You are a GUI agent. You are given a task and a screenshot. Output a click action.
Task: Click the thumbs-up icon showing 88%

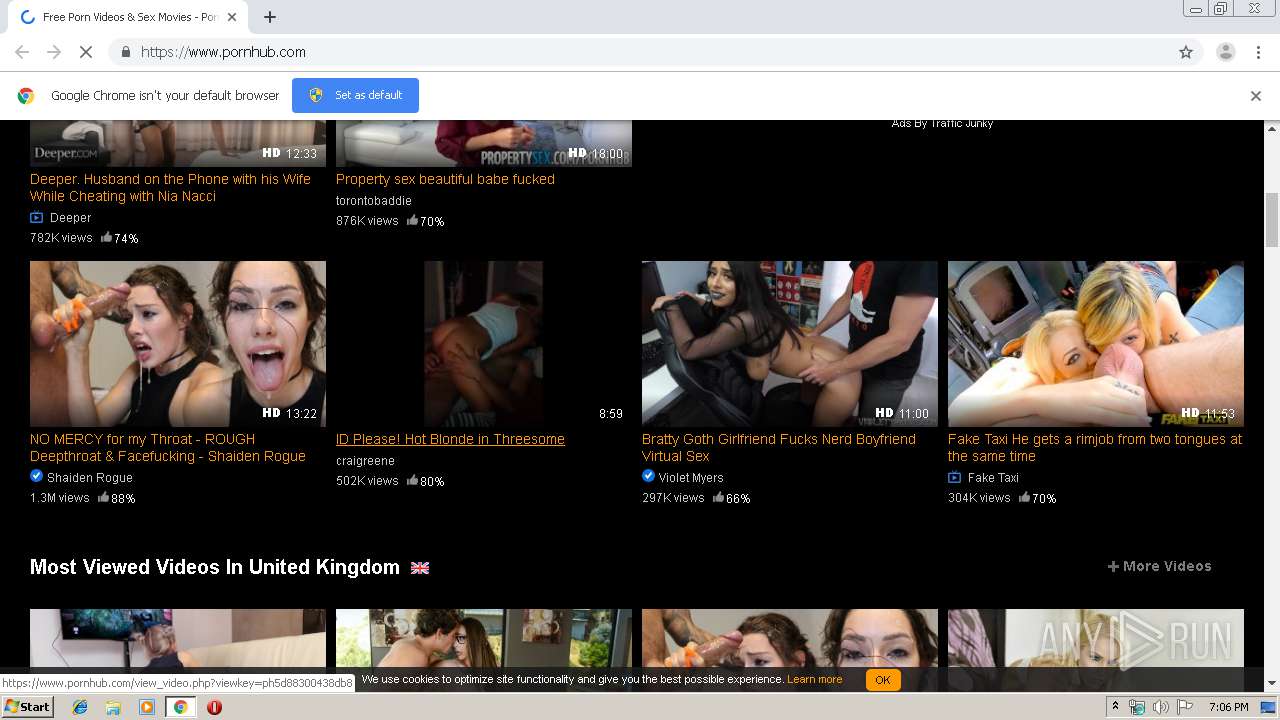pos(103,497)
